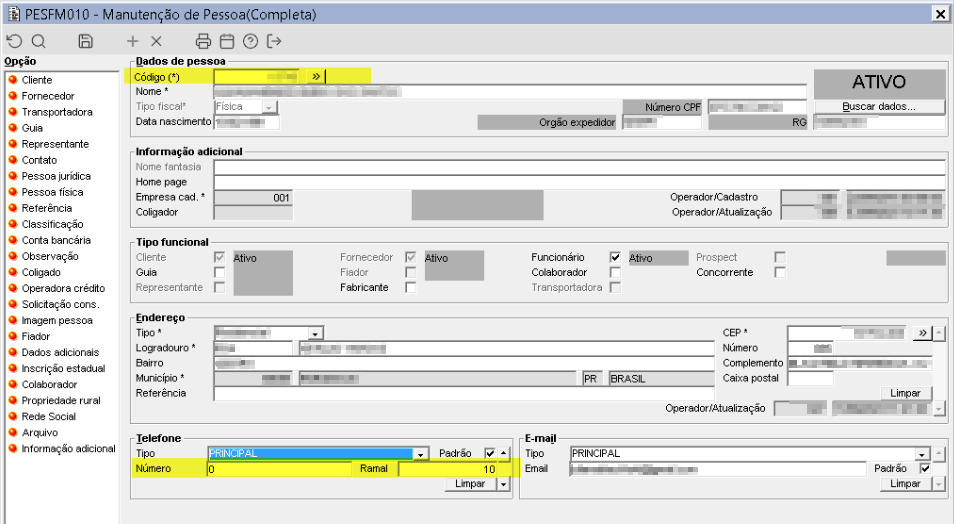Click the save floppy disk icon

[85, 41]
